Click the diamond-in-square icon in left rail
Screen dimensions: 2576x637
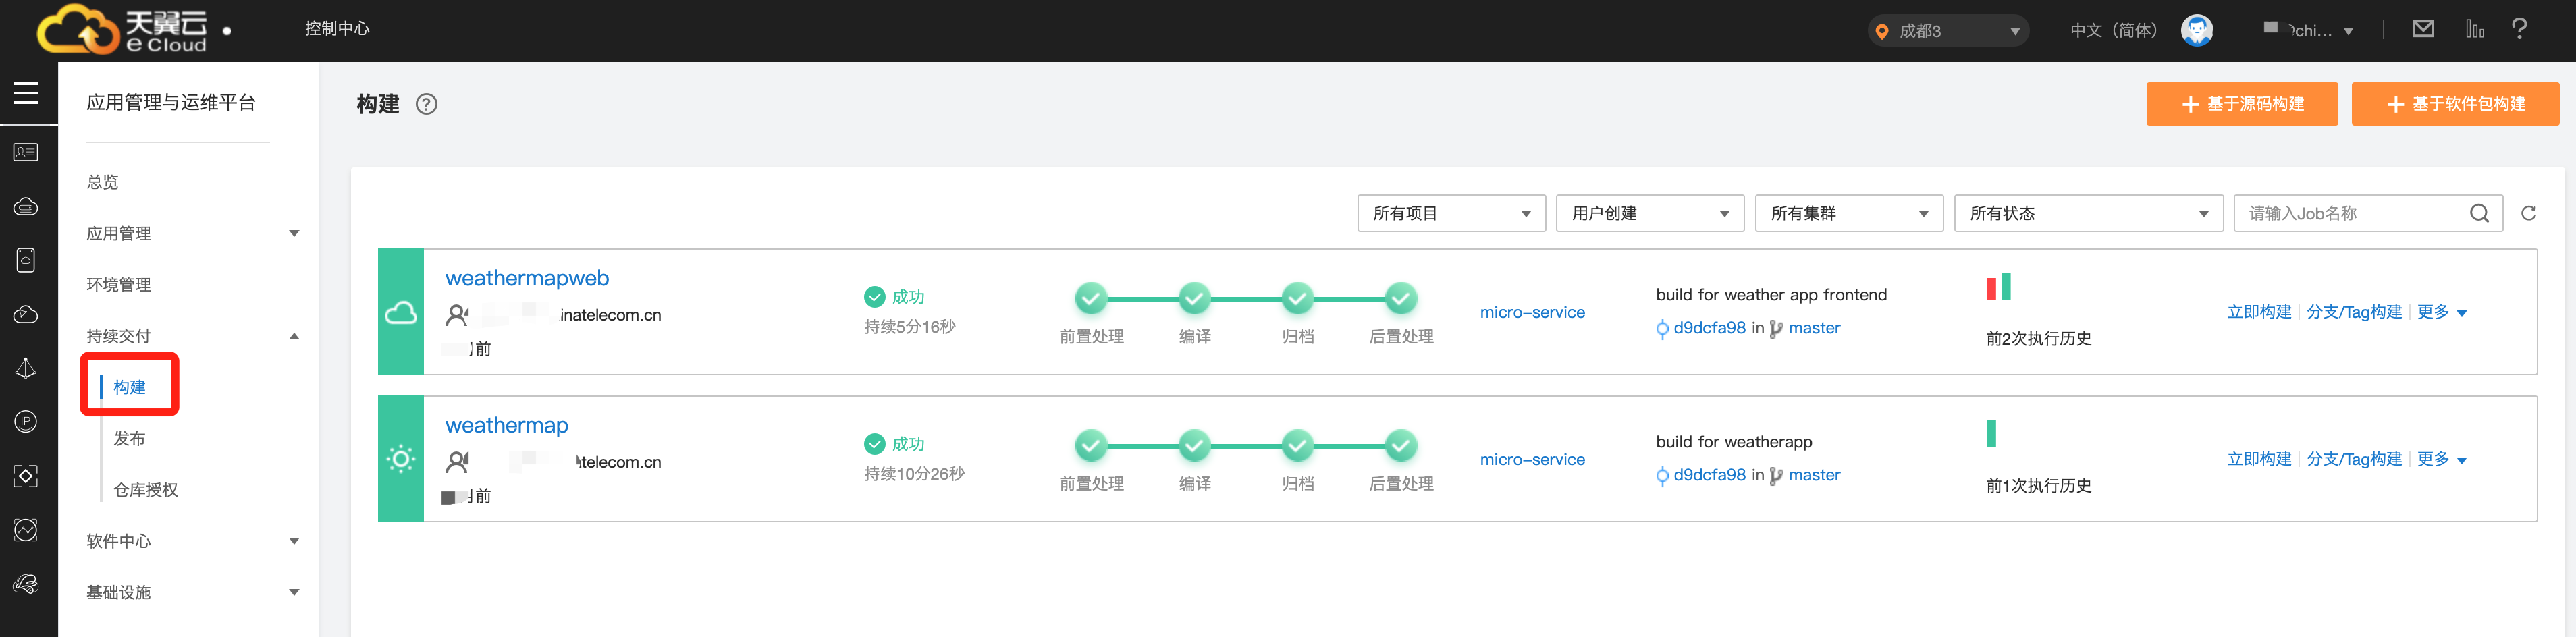(x=26, y=475)
